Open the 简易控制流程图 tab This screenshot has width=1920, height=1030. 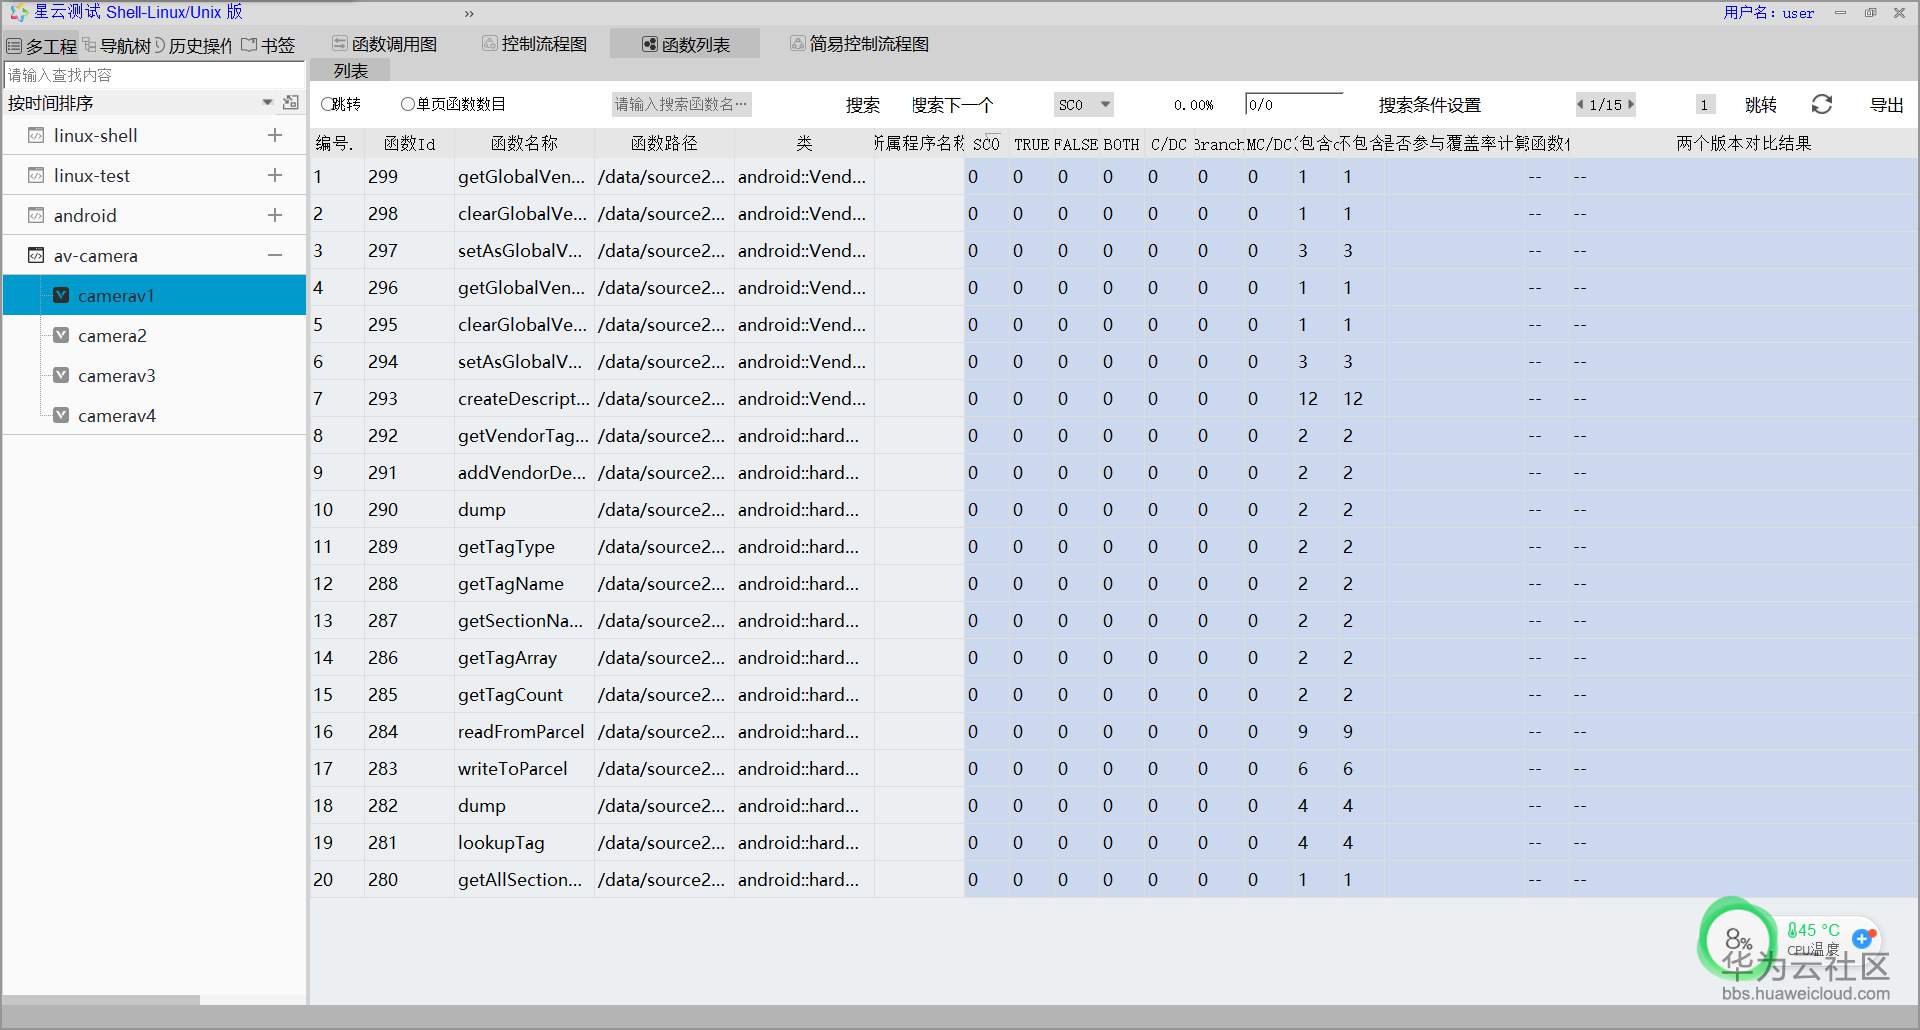pyautogui.click(x=860, y=44)
